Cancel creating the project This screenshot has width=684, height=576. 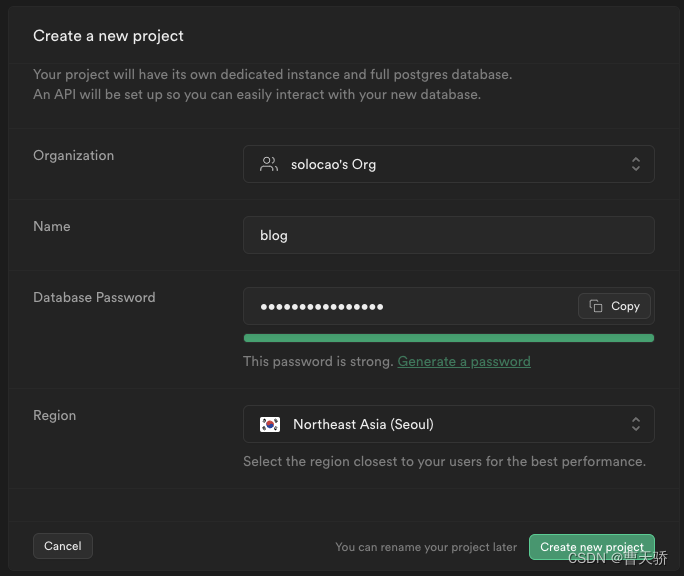click(x=63, y=546)
